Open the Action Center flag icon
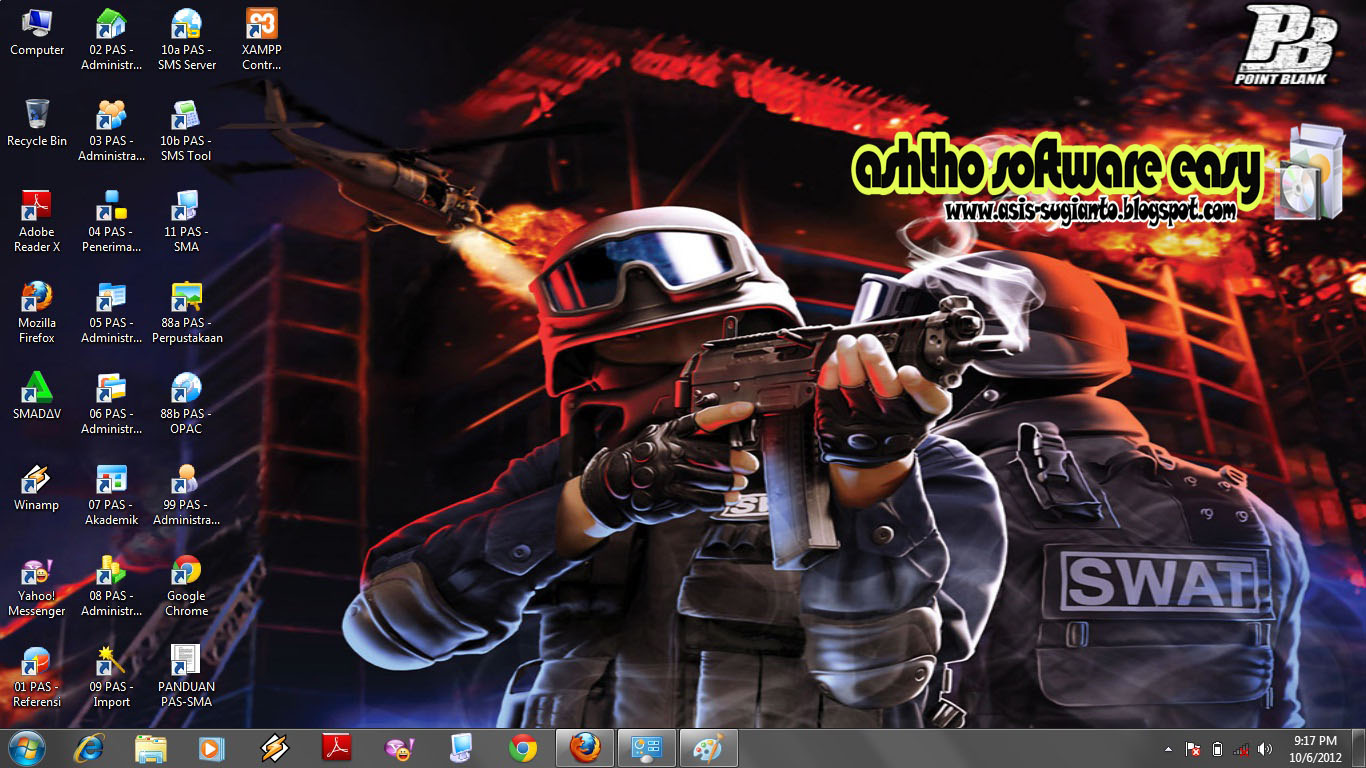Viewport: 1366px width, 768px height. tap(1192, 749)
